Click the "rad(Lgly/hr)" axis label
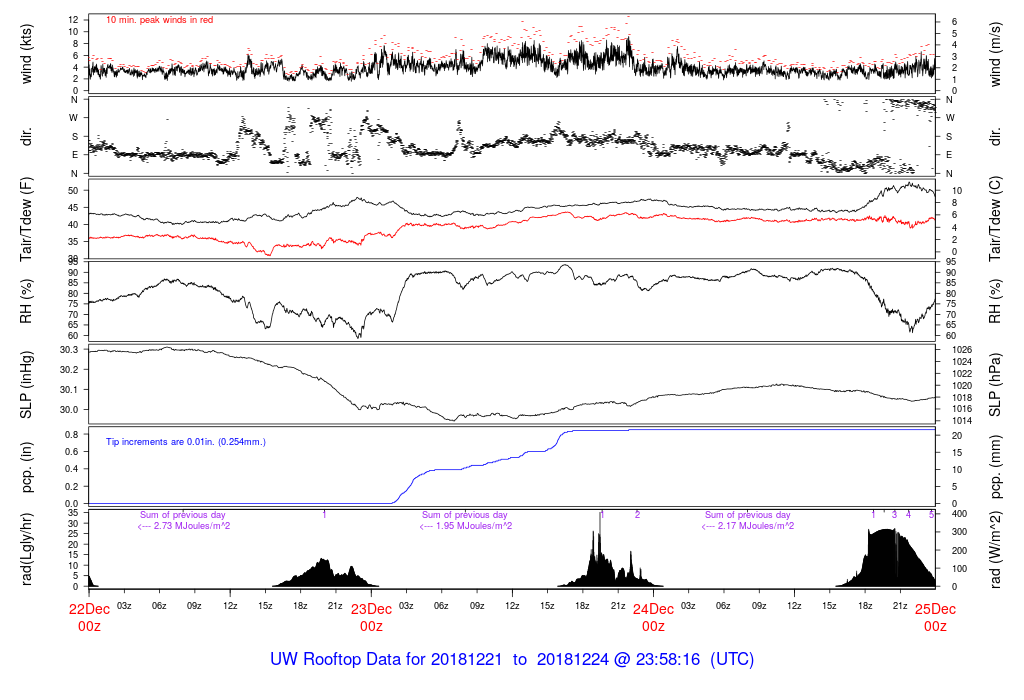The image size is (1024, 700). coord(26,549)
